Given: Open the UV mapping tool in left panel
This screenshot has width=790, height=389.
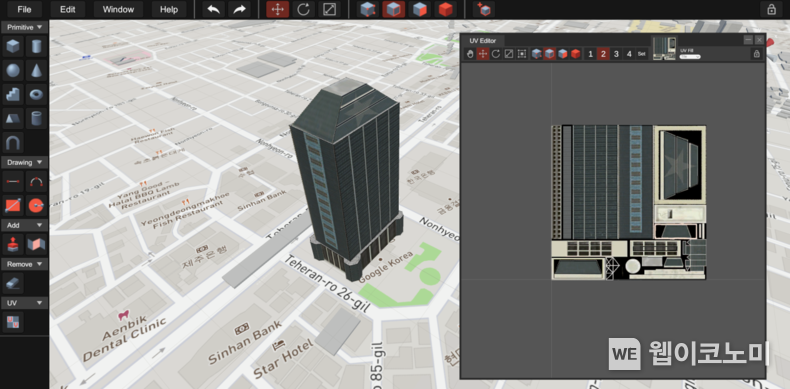Looking at the screenshot, I should click(x=13, y=322).
